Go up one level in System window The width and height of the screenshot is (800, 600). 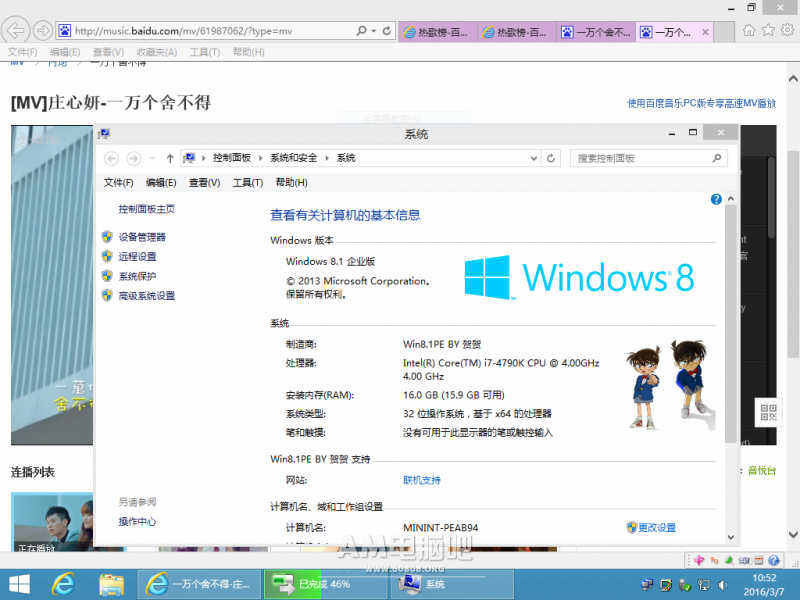click(170, 159)
